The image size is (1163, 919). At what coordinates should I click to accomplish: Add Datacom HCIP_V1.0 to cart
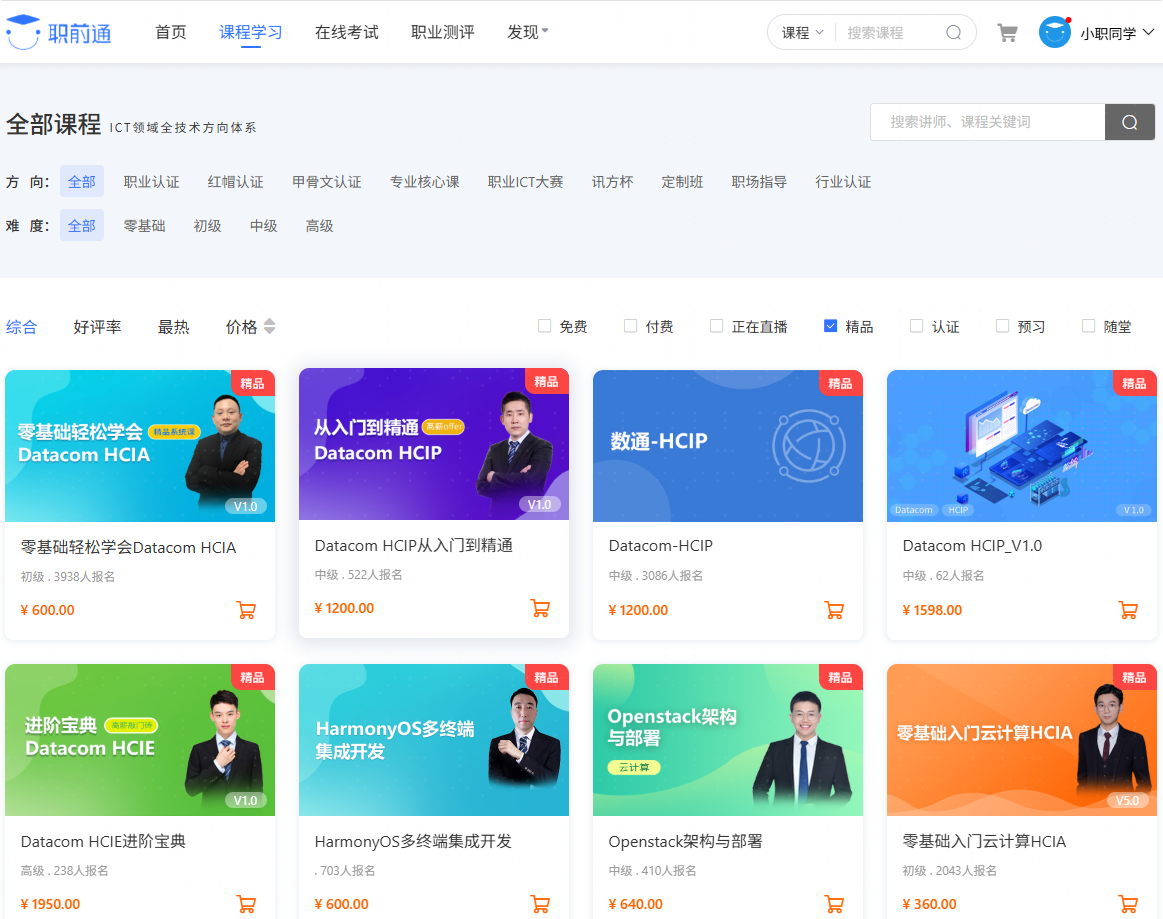pos(1128,610)
